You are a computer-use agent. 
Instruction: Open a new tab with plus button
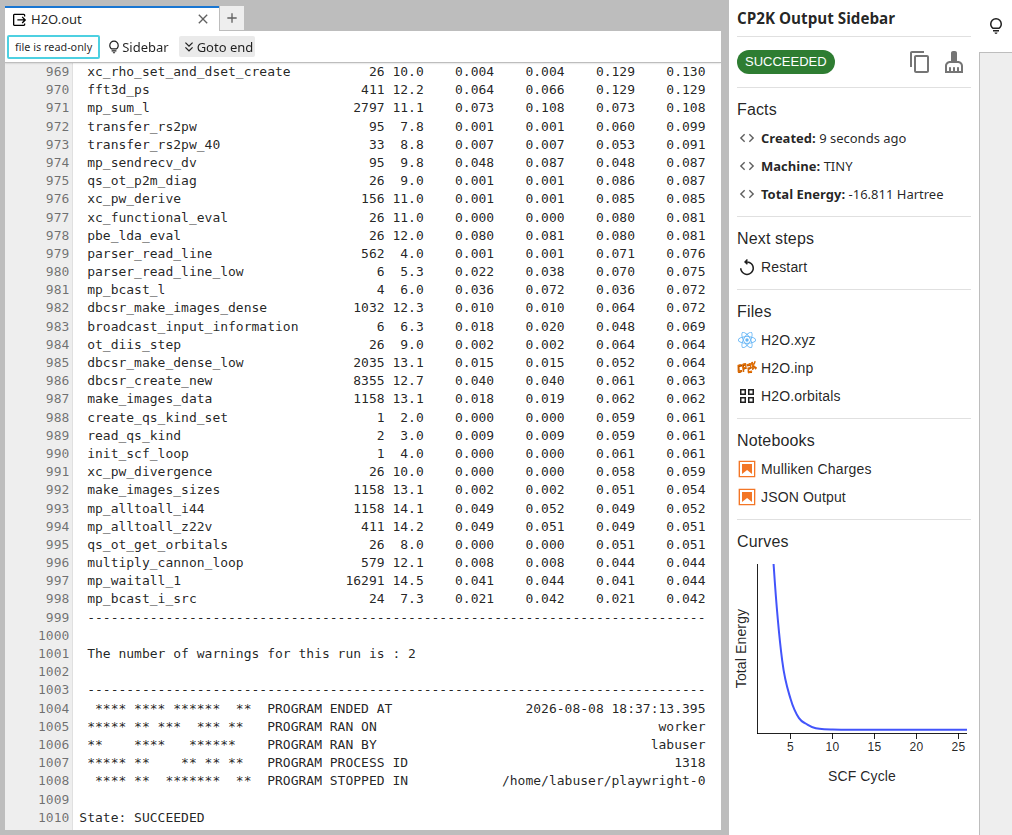(x=232, y=19)
